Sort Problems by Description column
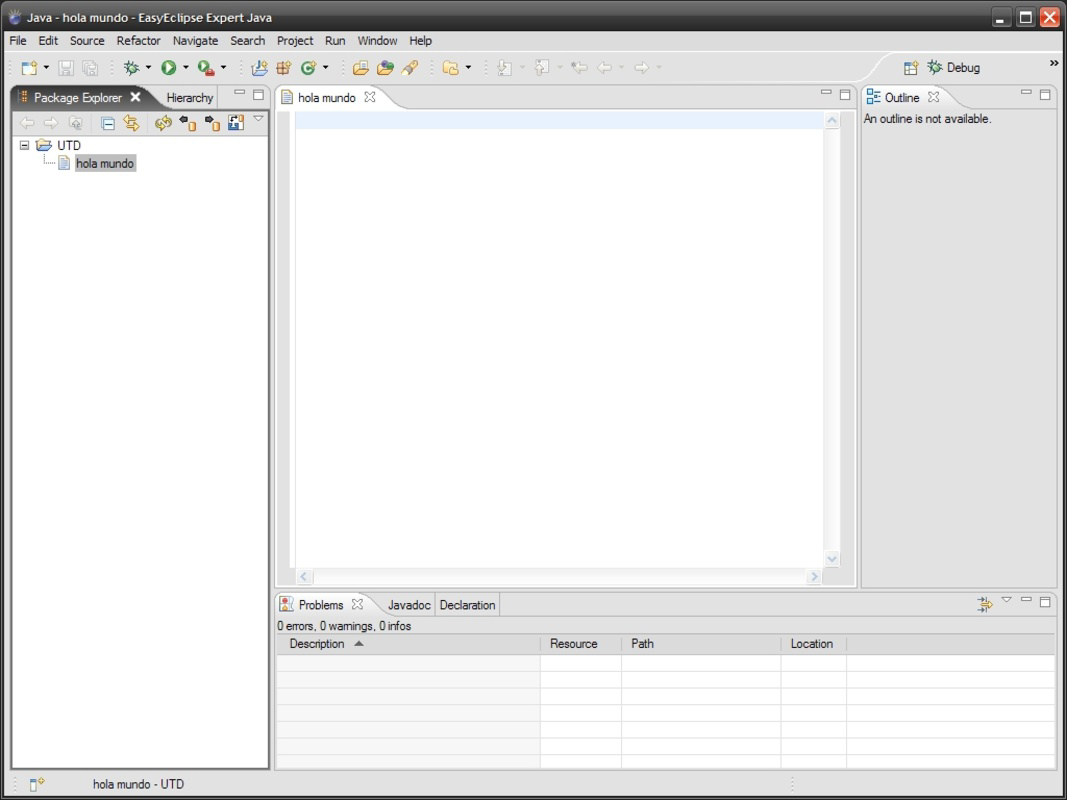Screen dimensions: 1067x800 pos(320,643)
